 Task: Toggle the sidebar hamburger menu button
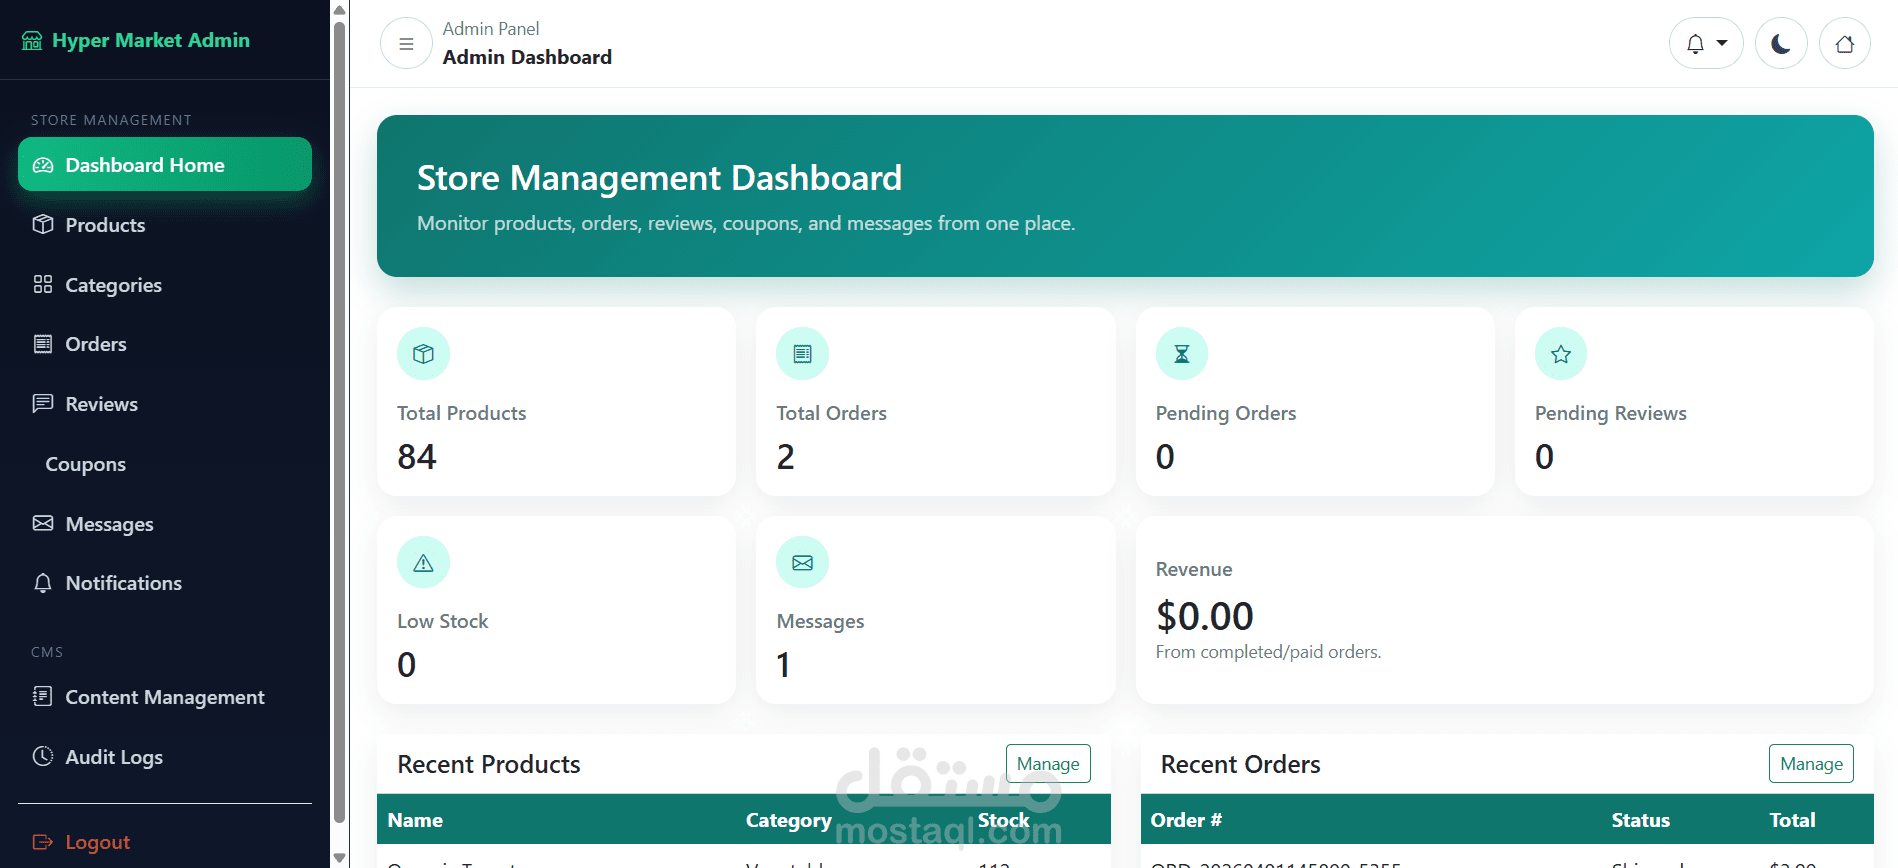[x=406, y=44]
